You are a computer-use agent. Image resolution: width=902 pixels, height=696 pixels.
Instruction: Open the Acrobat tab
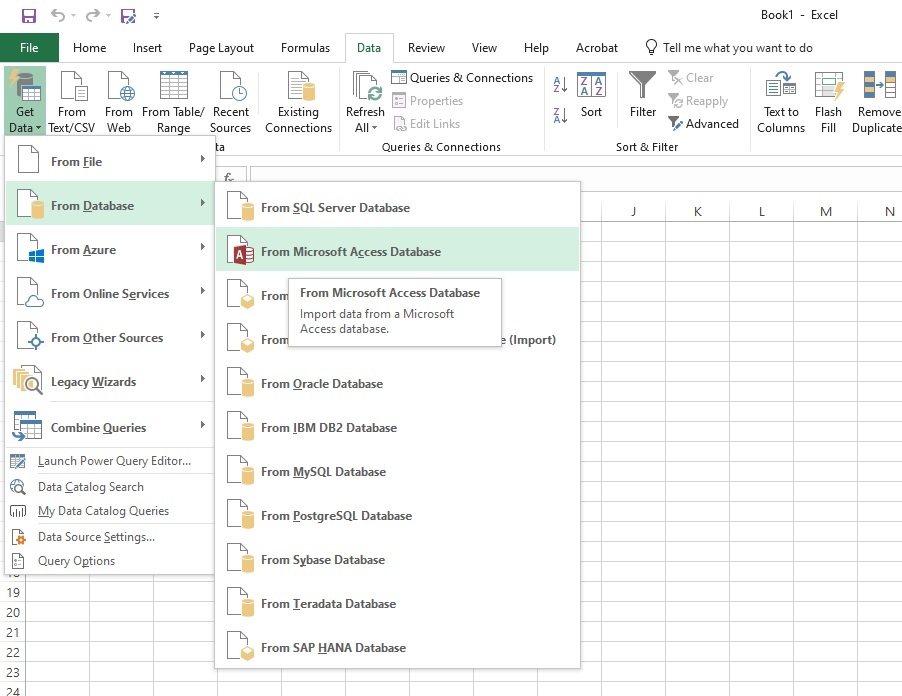[x=597, y=48]
